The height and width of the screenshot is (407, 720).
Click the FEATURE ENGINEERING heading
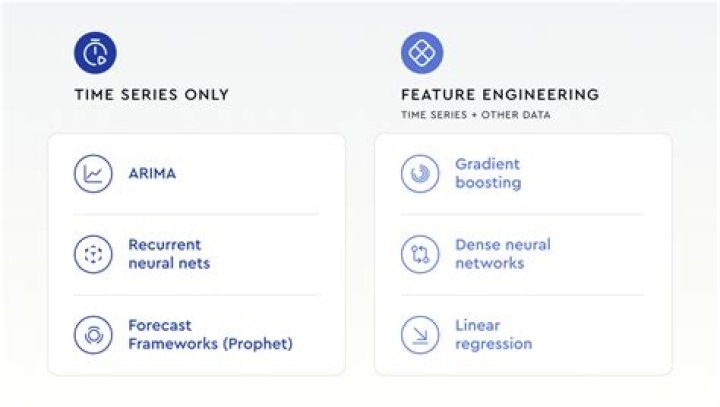499,95
